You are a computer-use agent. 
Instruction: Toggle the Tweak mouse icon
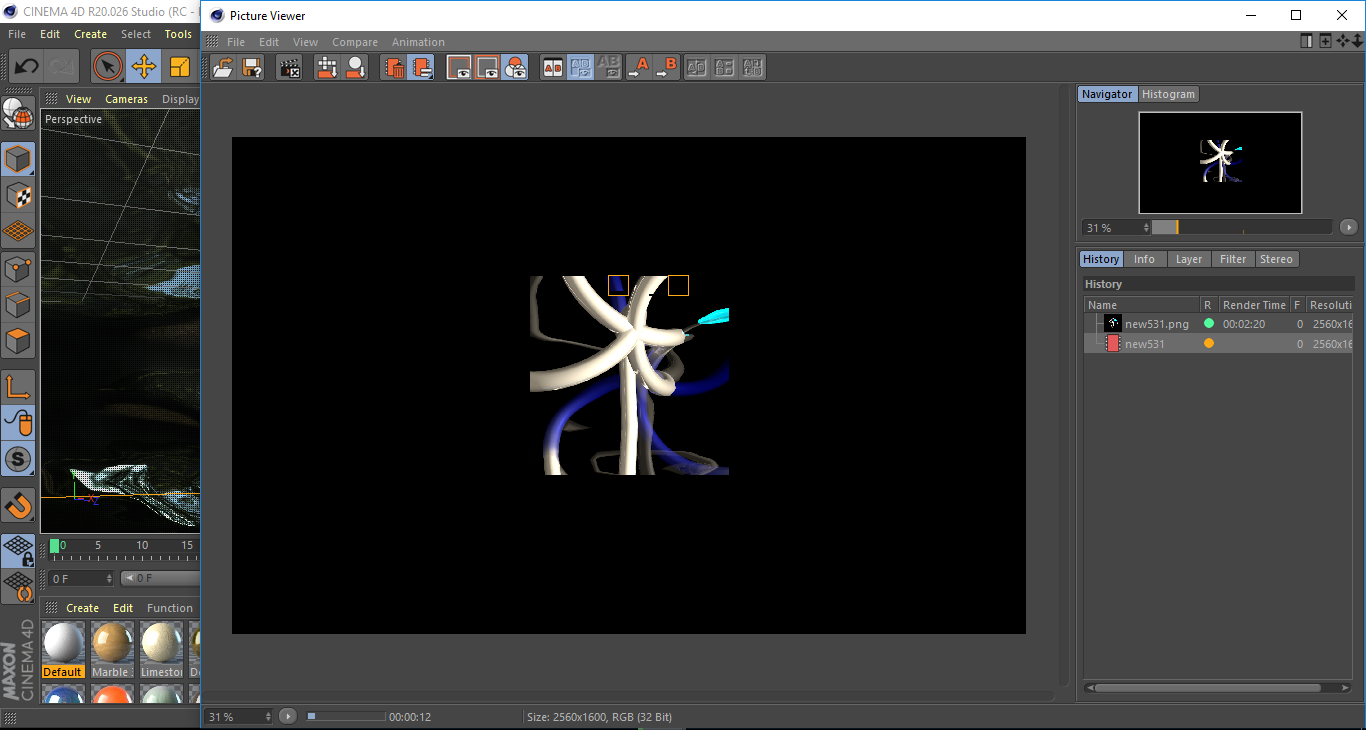point(18,423)
